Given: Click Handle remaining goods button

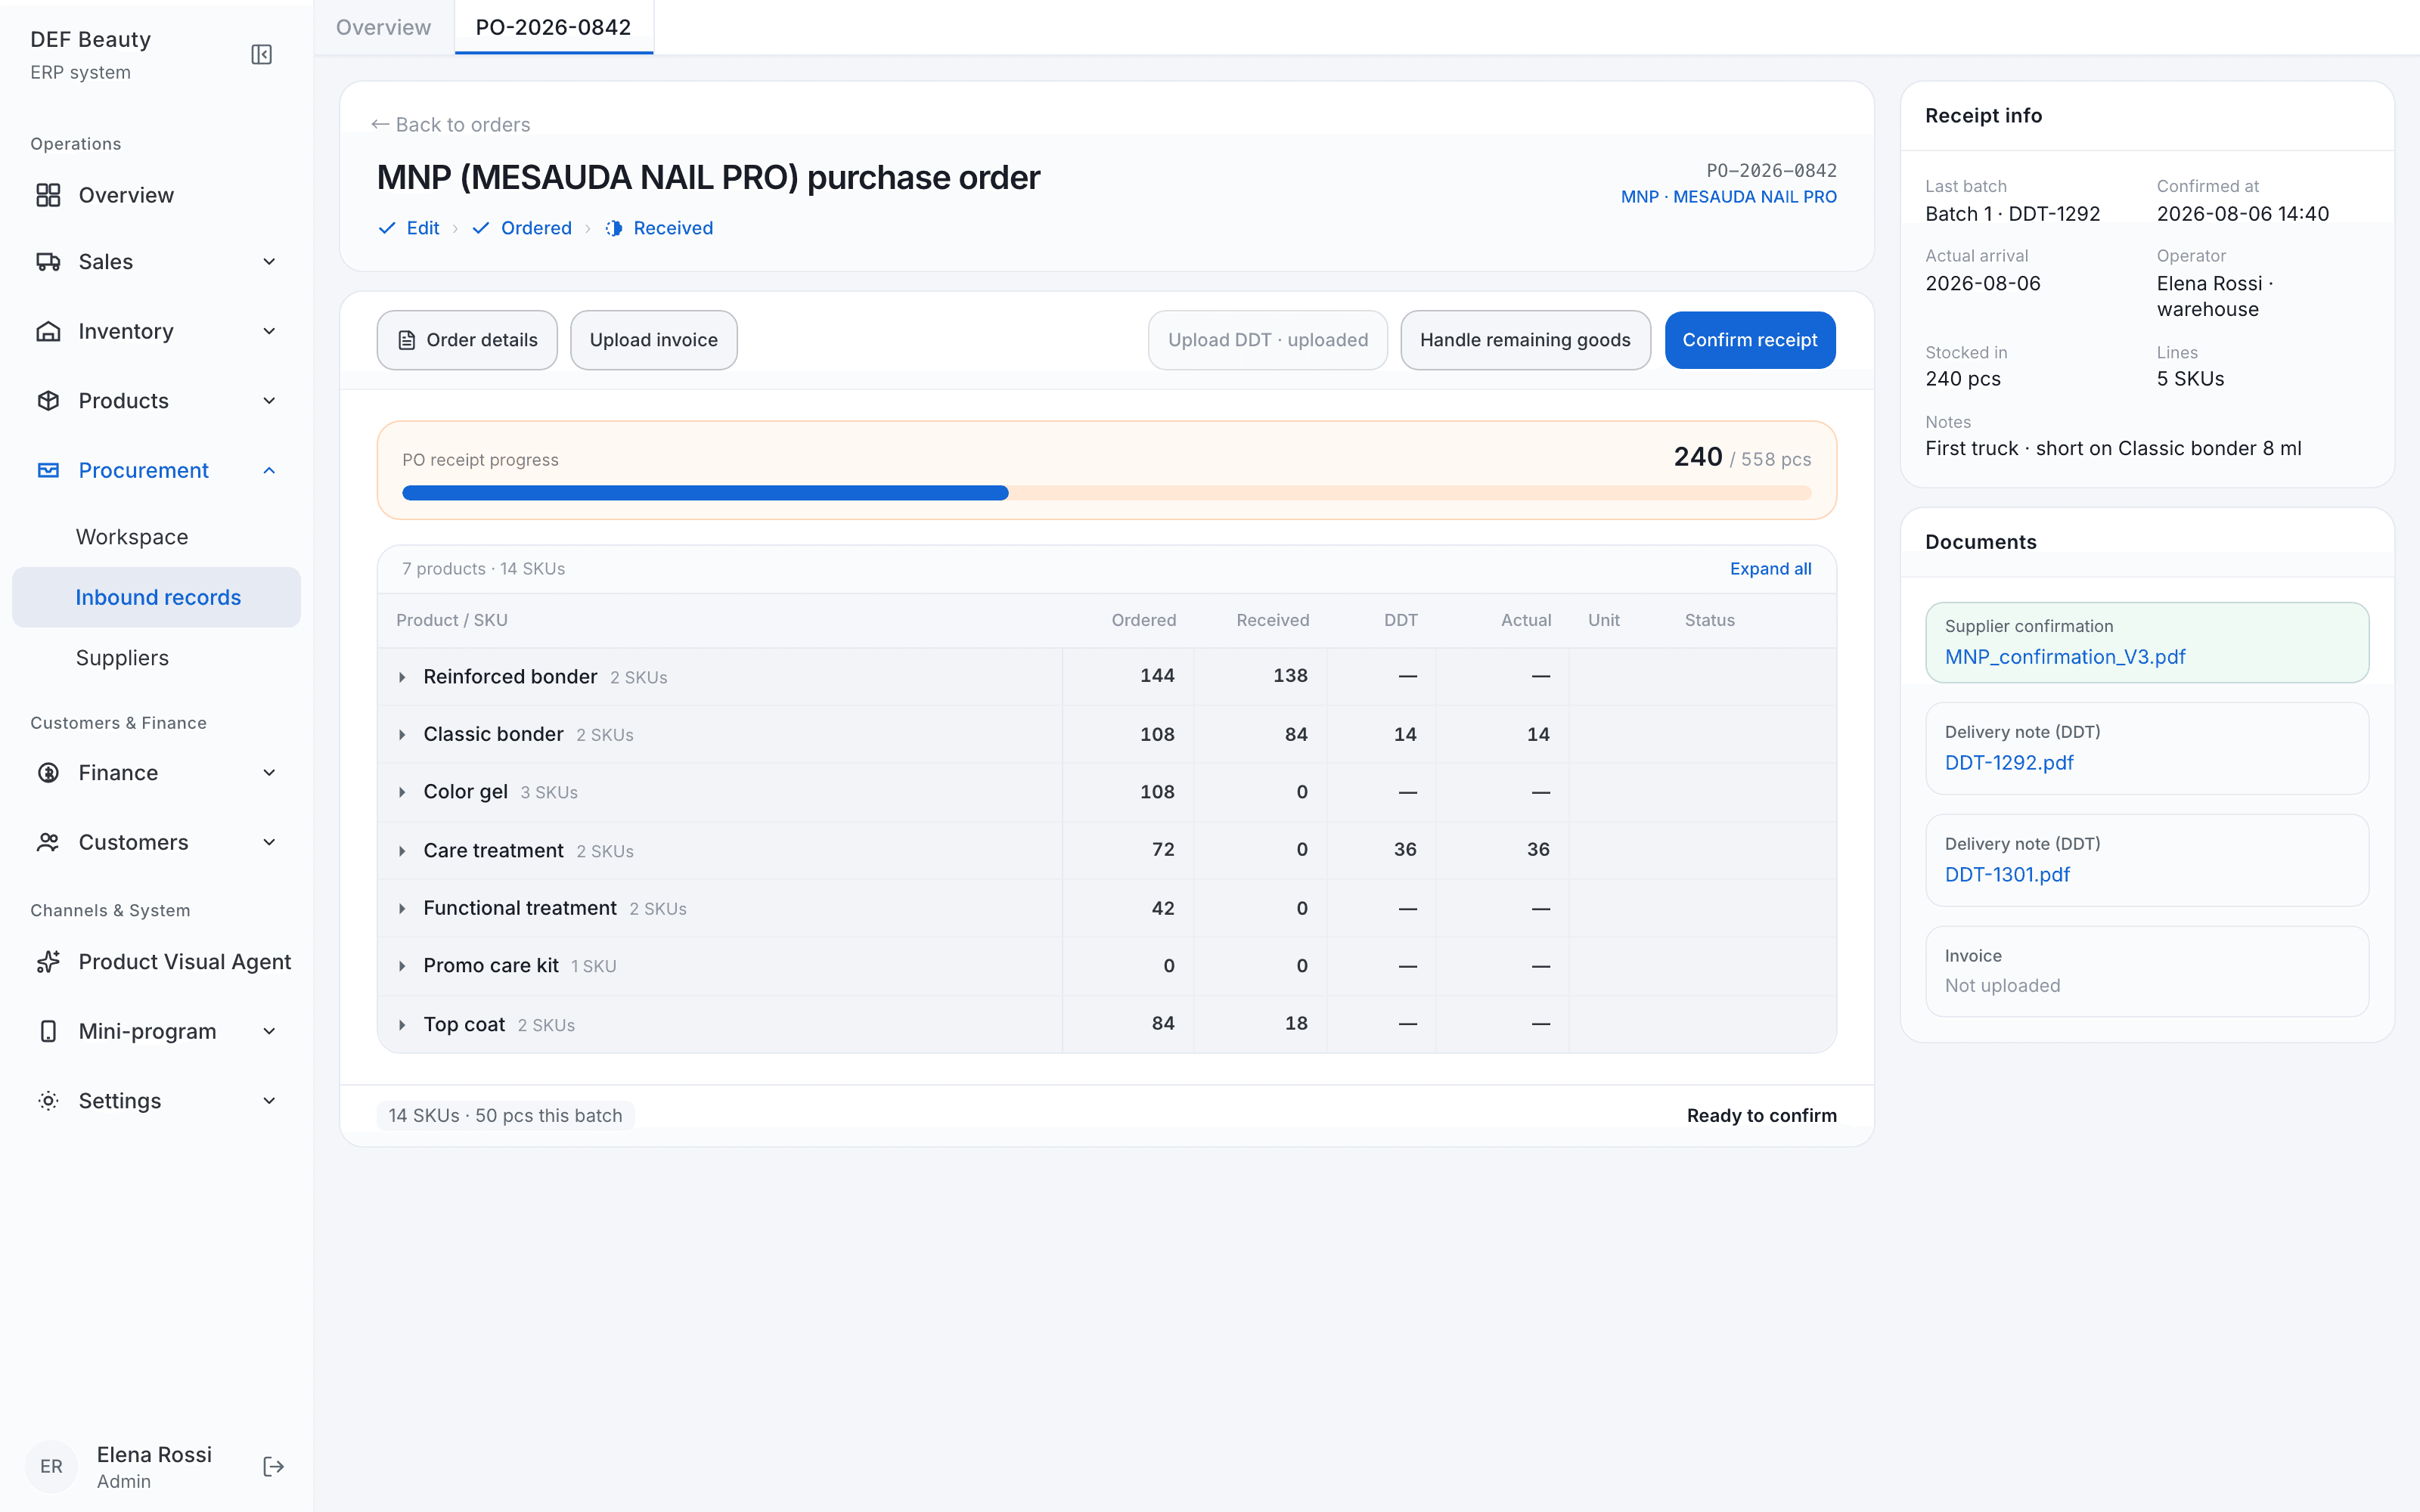Looking at the screenshot, I should tap(1525, 340).
